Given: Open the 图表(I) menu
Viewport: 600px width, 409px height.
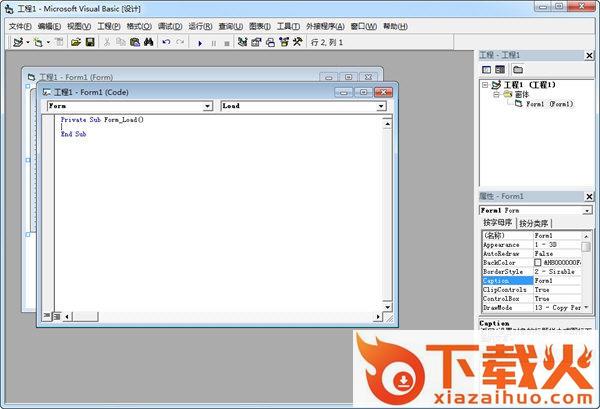Looking at the screenshot, I should [260, 26].
